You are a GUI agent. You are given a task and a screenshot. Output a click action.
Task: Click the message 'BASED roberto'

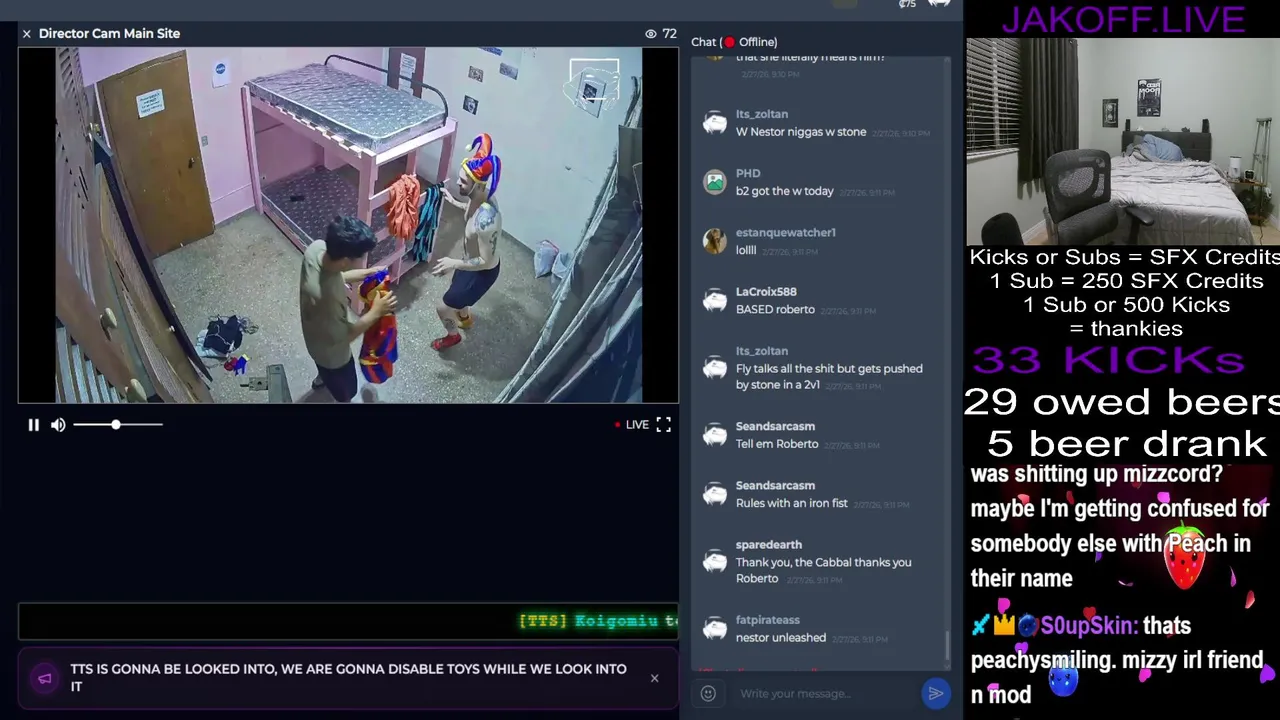[775, 310]
